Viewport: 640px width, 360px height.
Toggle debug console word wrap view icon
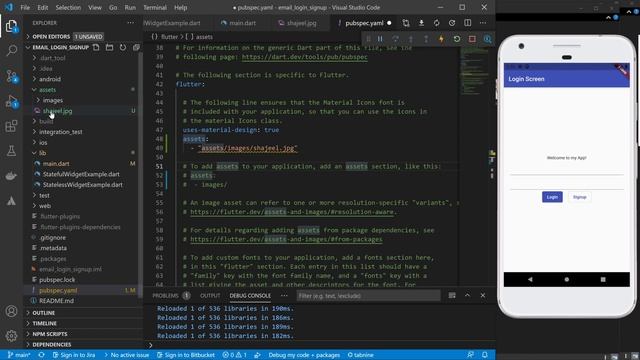[452, 295]
